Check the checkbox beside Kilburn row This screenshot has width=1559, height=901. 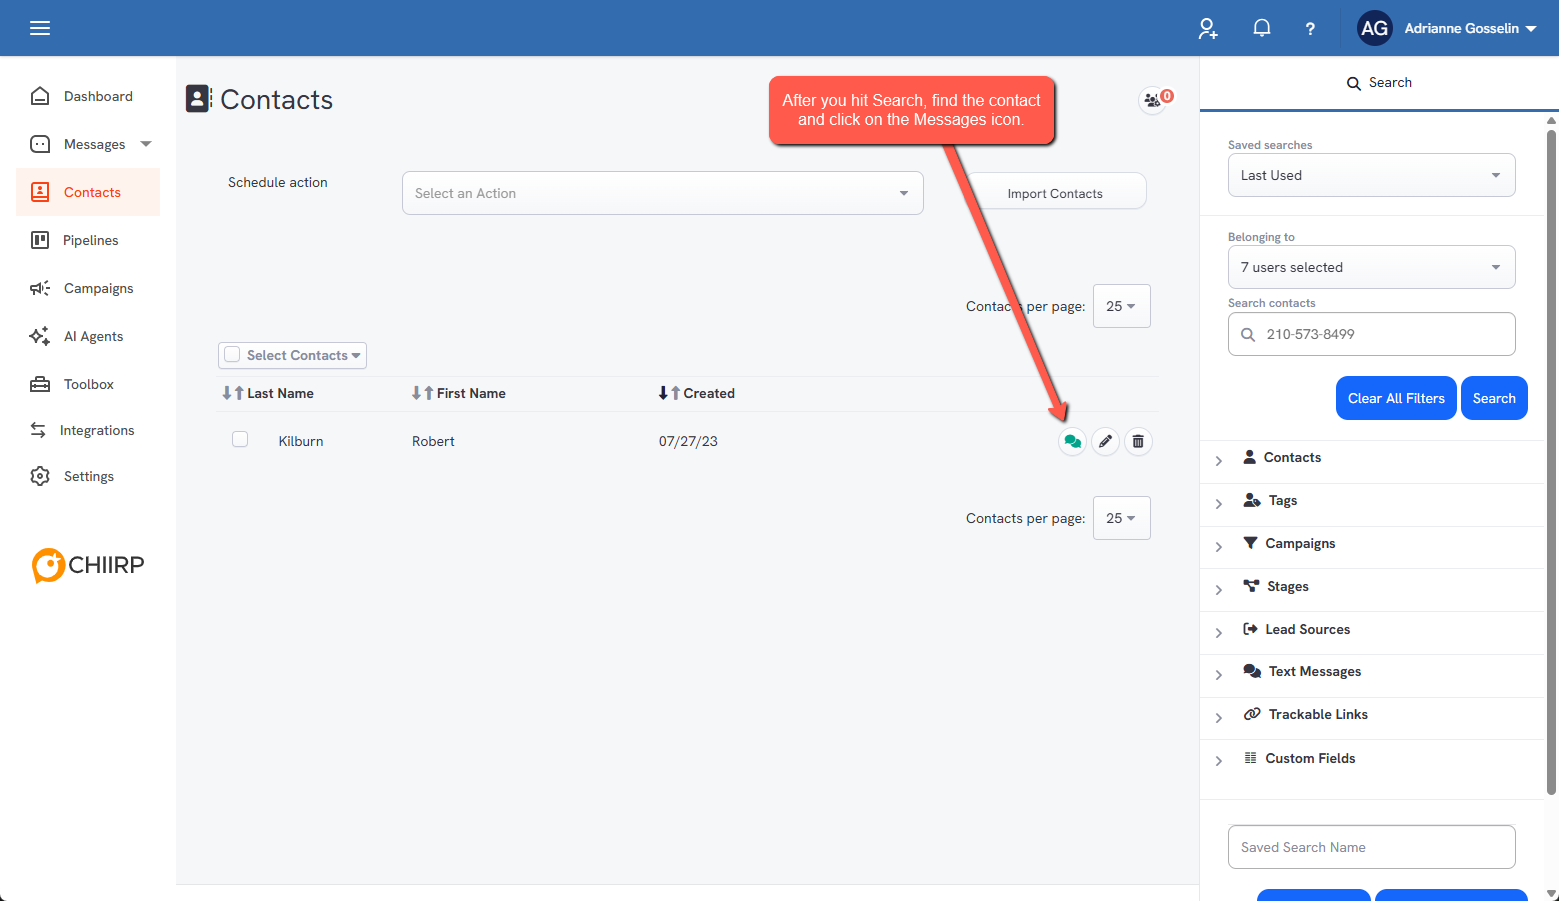240,439
